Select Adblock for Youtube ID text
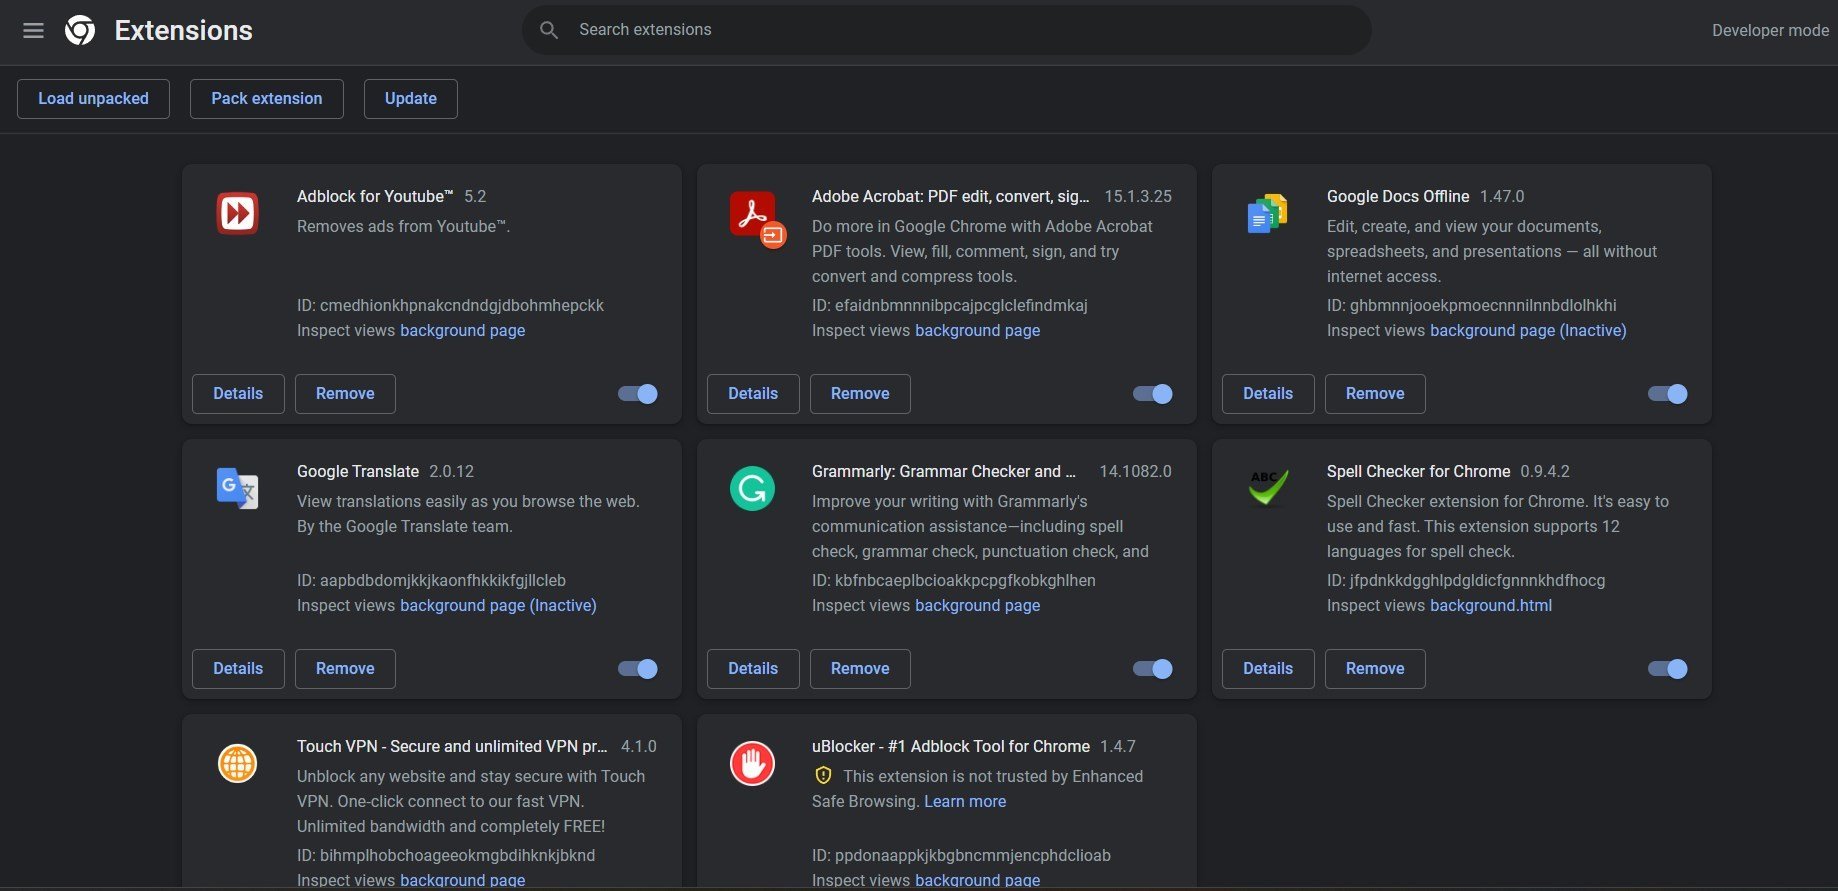This screenshot has height=891, width=1838. [450, 306]
